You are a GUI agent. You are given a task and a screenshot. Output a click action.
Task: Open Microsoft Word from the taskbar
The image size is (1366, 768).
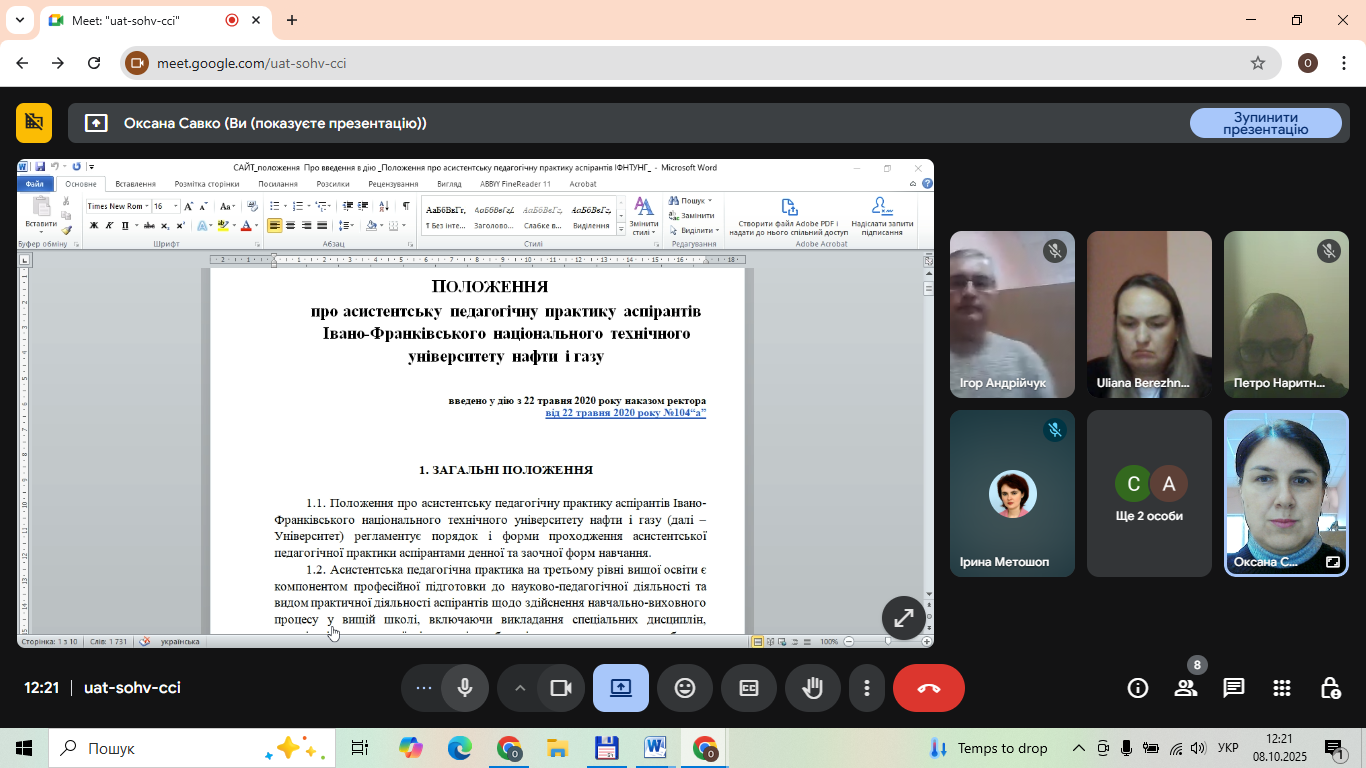(656, 748)
